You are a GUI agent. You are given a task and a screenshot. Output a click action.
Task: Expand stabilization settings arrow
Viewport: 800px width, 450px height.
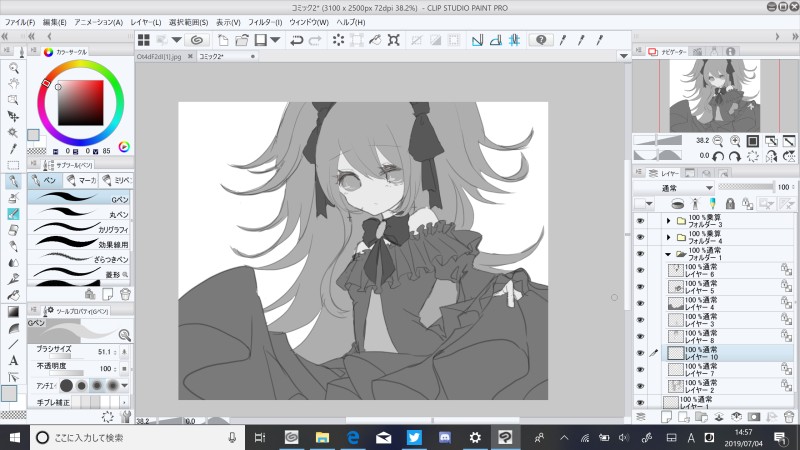pyautogui.click(x=124, y=403)
